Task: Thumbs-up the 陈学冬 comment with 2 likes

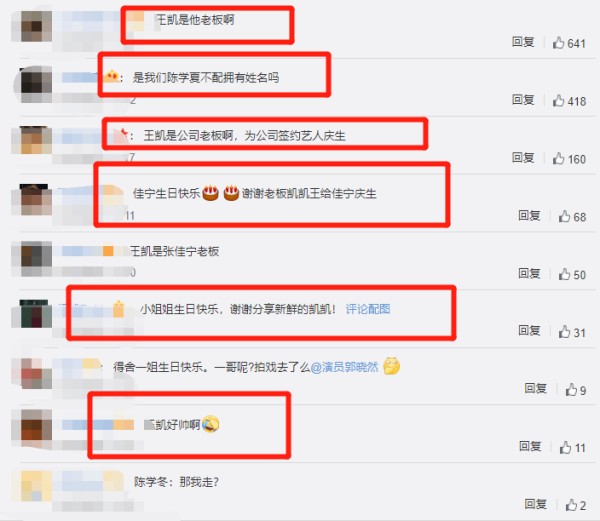Action: click(571, 505)
